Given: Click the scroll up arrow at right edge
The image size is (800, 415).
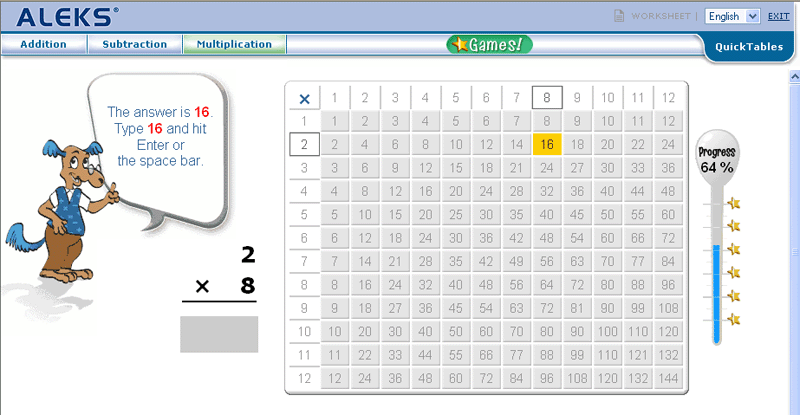Looking at the screenshot, I should (794, 77).
